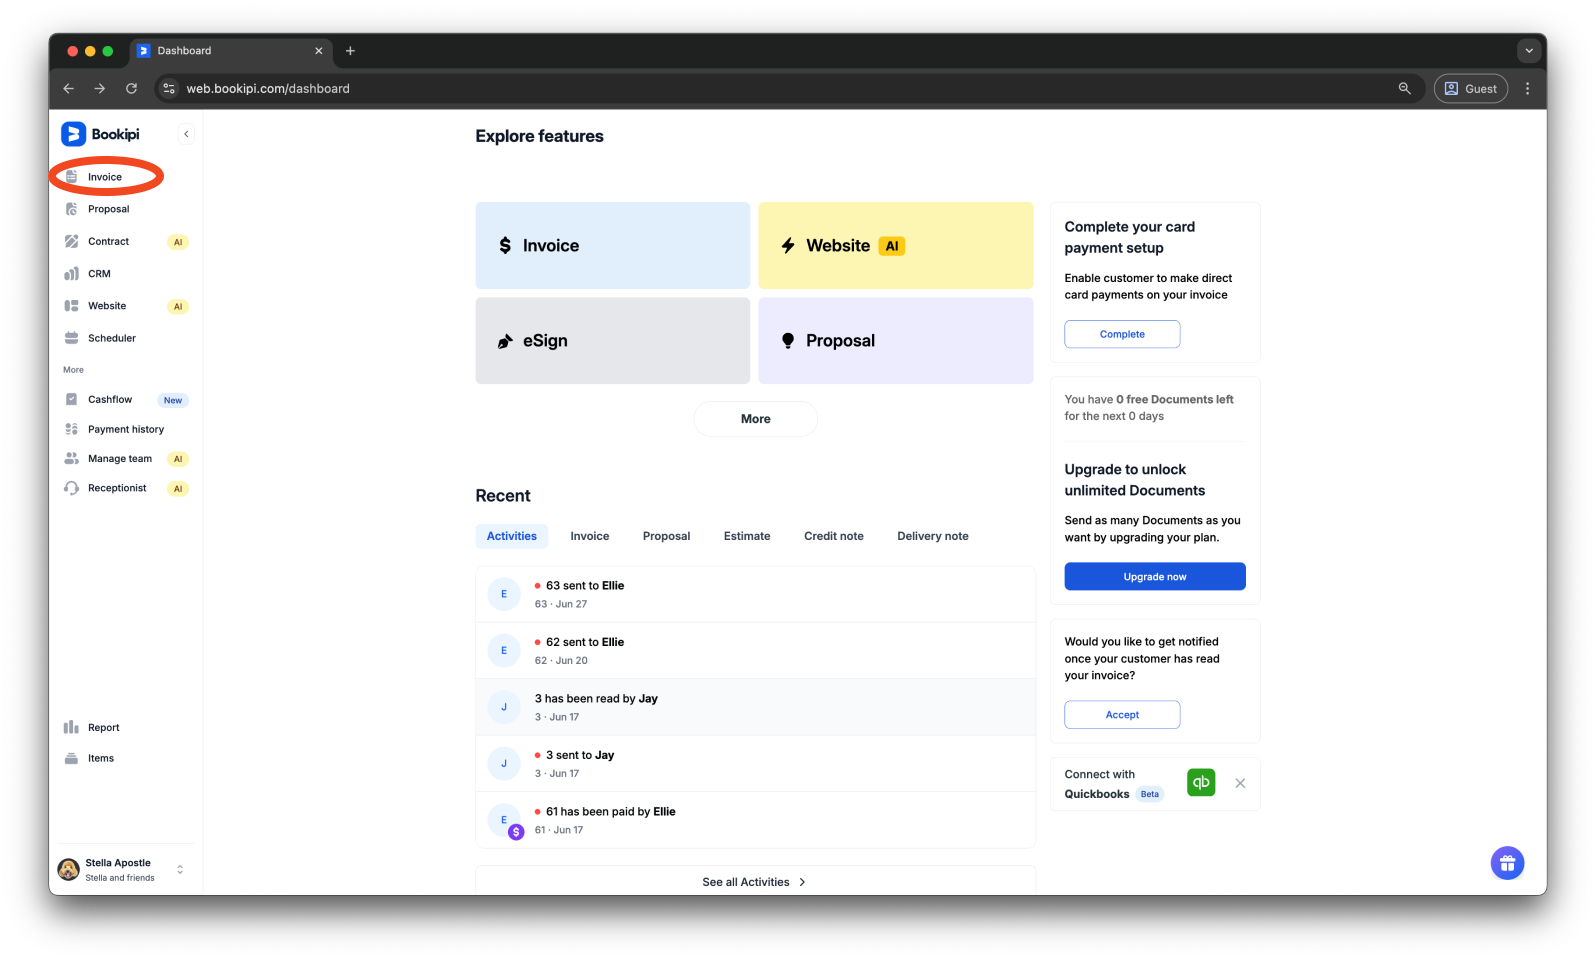
Task: View site information icon in address bar
Action: pyautogui.click(x=169, y=88)
